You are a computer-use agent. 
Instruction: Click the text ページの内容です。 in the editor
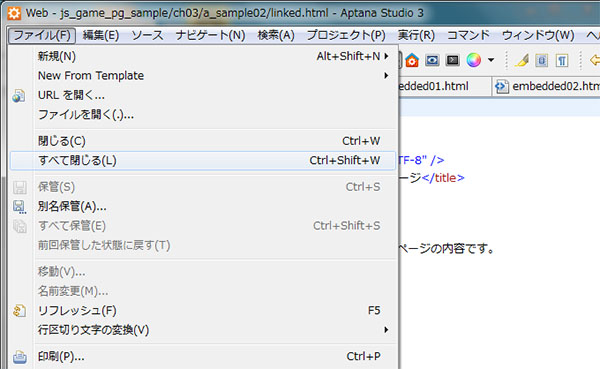point(447,249)
